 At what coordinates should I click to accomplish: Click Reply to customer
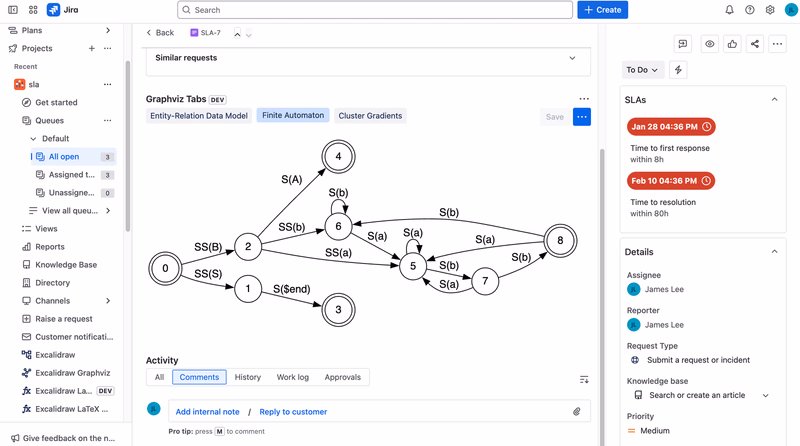point(293,412)
